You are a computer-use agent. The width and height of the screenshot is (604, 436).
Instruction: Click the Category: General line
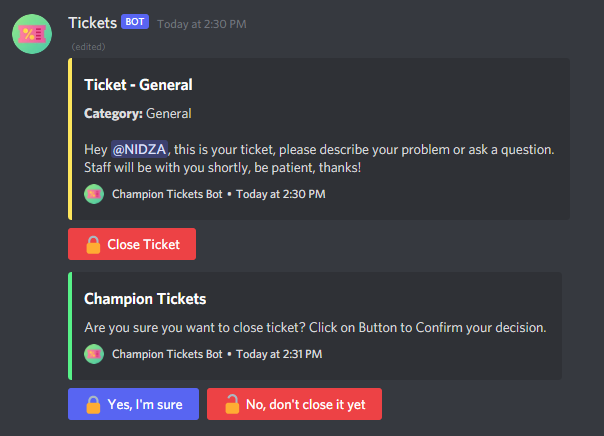pyautogui.click(x=137, y=114)
